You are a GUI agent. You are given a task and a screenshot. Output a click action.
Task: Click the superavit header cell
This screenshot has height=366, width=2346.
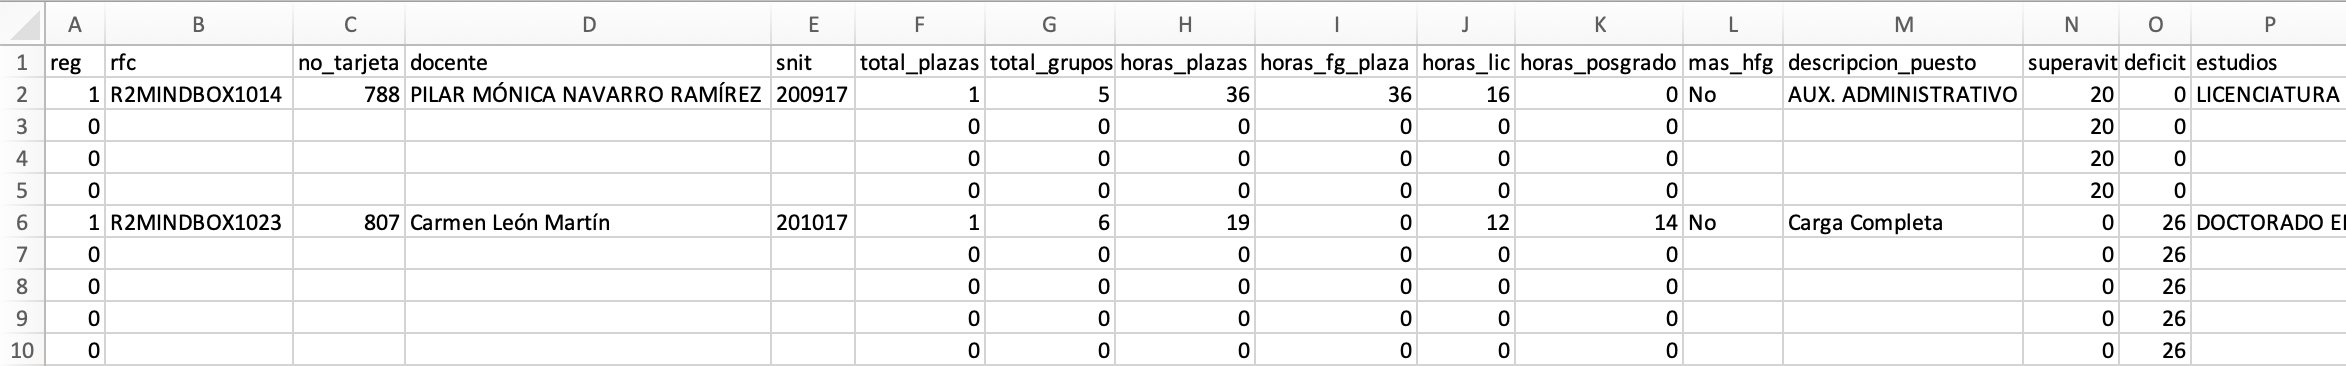click(x=2071, y=62)
